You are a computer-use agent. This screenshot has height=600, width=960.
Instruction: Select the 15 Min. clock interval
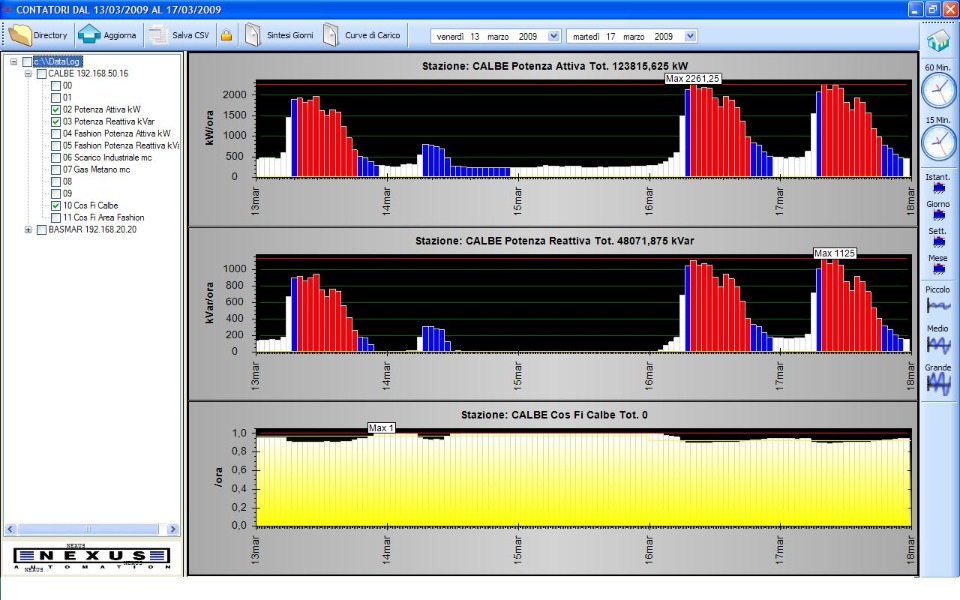(x=938, y=142)
